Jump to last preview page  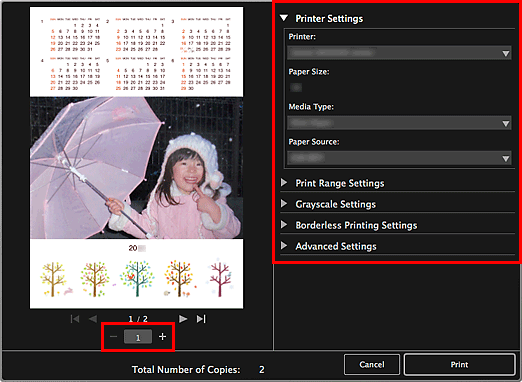(201, 319)
